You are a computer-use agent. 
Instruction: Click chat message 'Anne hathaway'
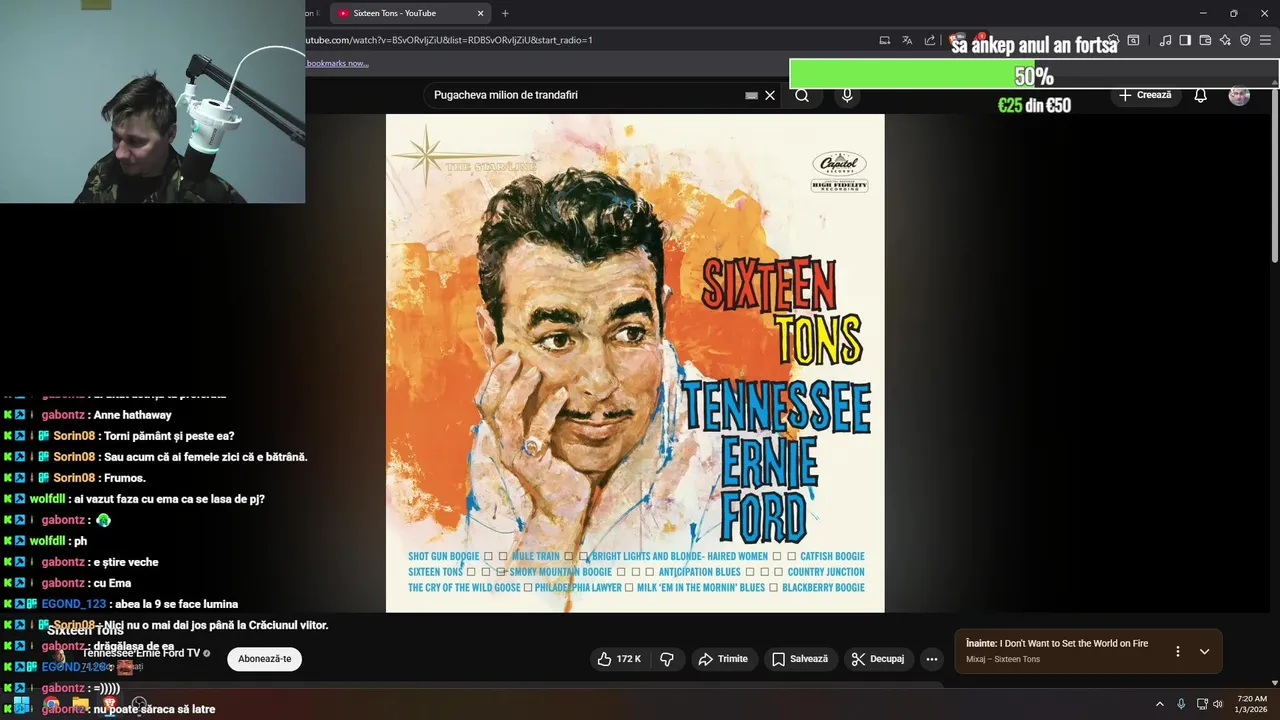click(133, 415)
